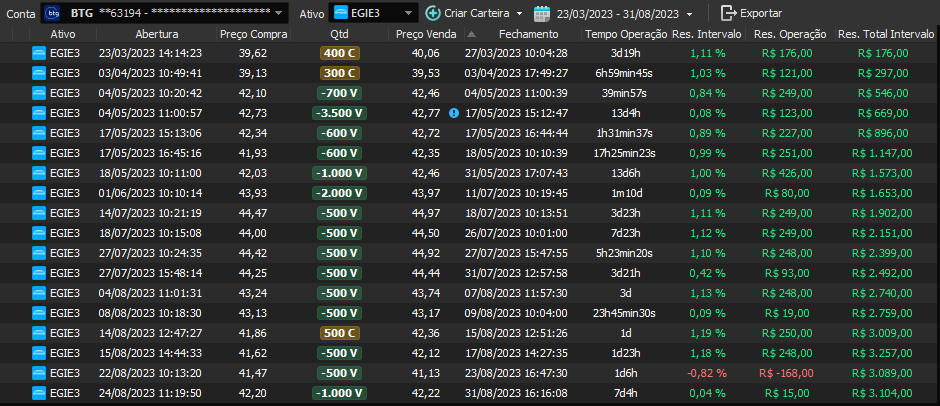940x406 pixels.
Task: Sort by the Res. Operação column header
Action: [790, 34]
